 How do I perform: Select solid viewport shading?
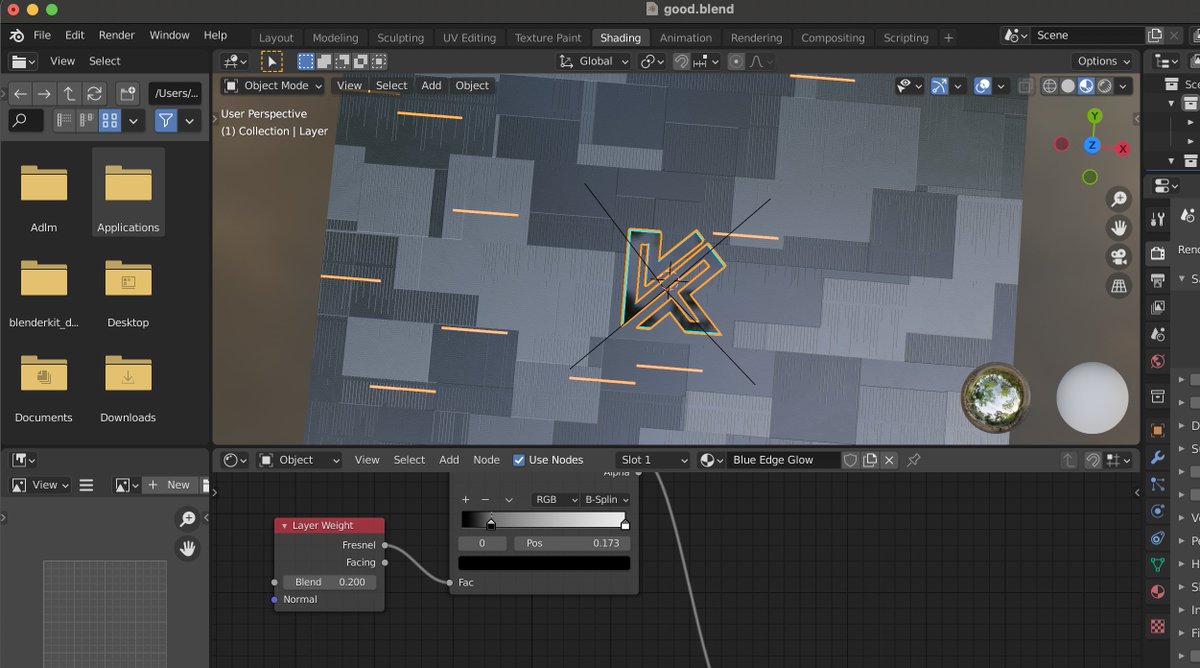tap(1068, 86)
